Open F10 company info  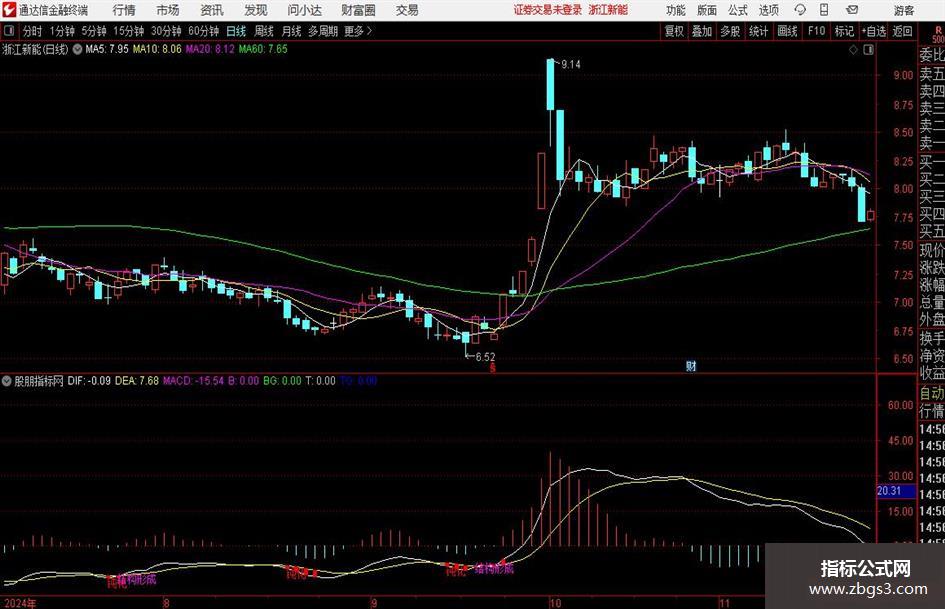[817, 31]
